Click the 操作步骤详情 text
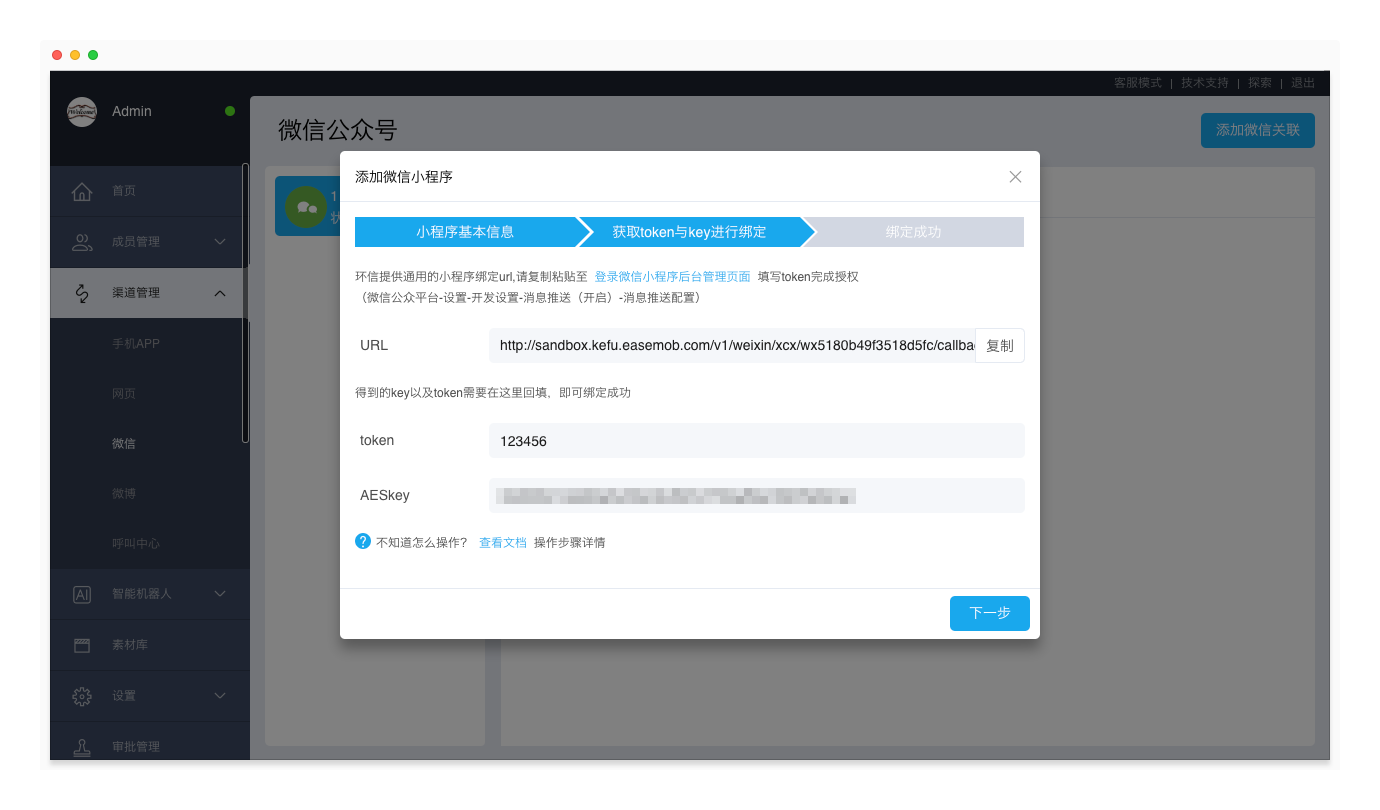Viewport: 1380px width, 810px height. (569, 543)
